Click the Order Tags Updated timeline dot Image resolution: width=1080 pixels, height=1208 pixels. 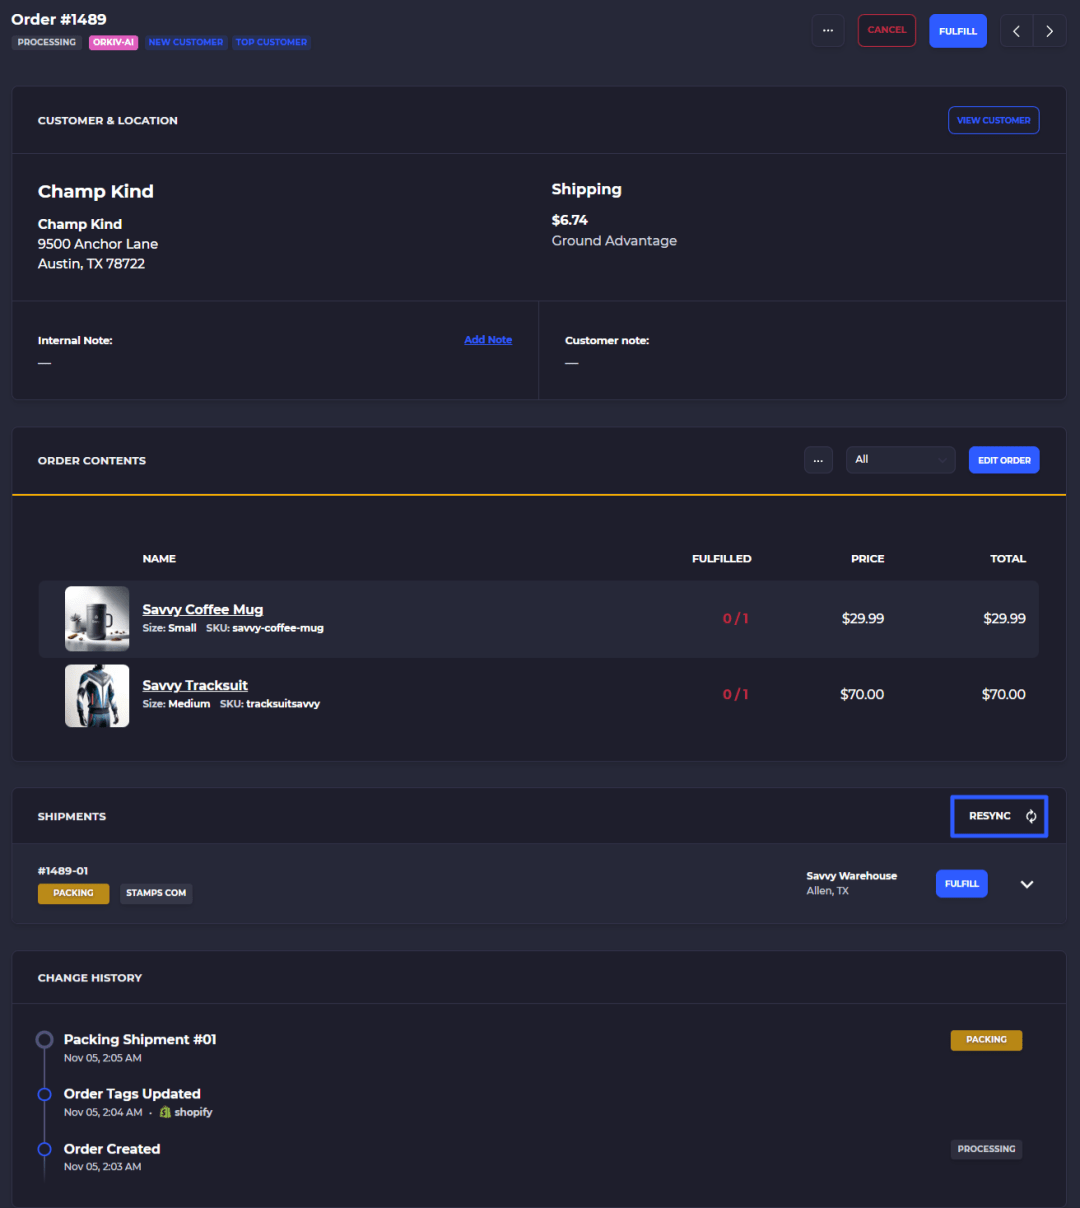tap(44, 1094)
